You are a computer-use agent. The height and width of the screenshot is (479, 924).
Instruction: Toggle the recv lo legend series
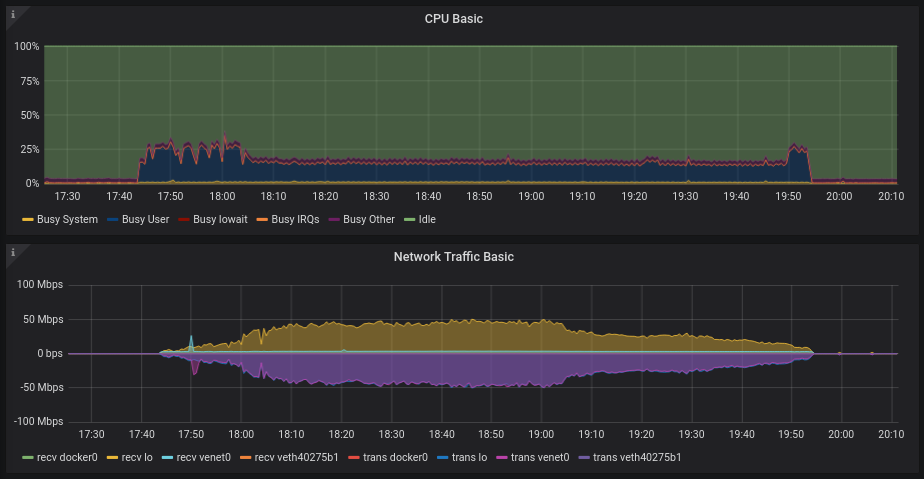pyautogui.click(x=136, y=457)
